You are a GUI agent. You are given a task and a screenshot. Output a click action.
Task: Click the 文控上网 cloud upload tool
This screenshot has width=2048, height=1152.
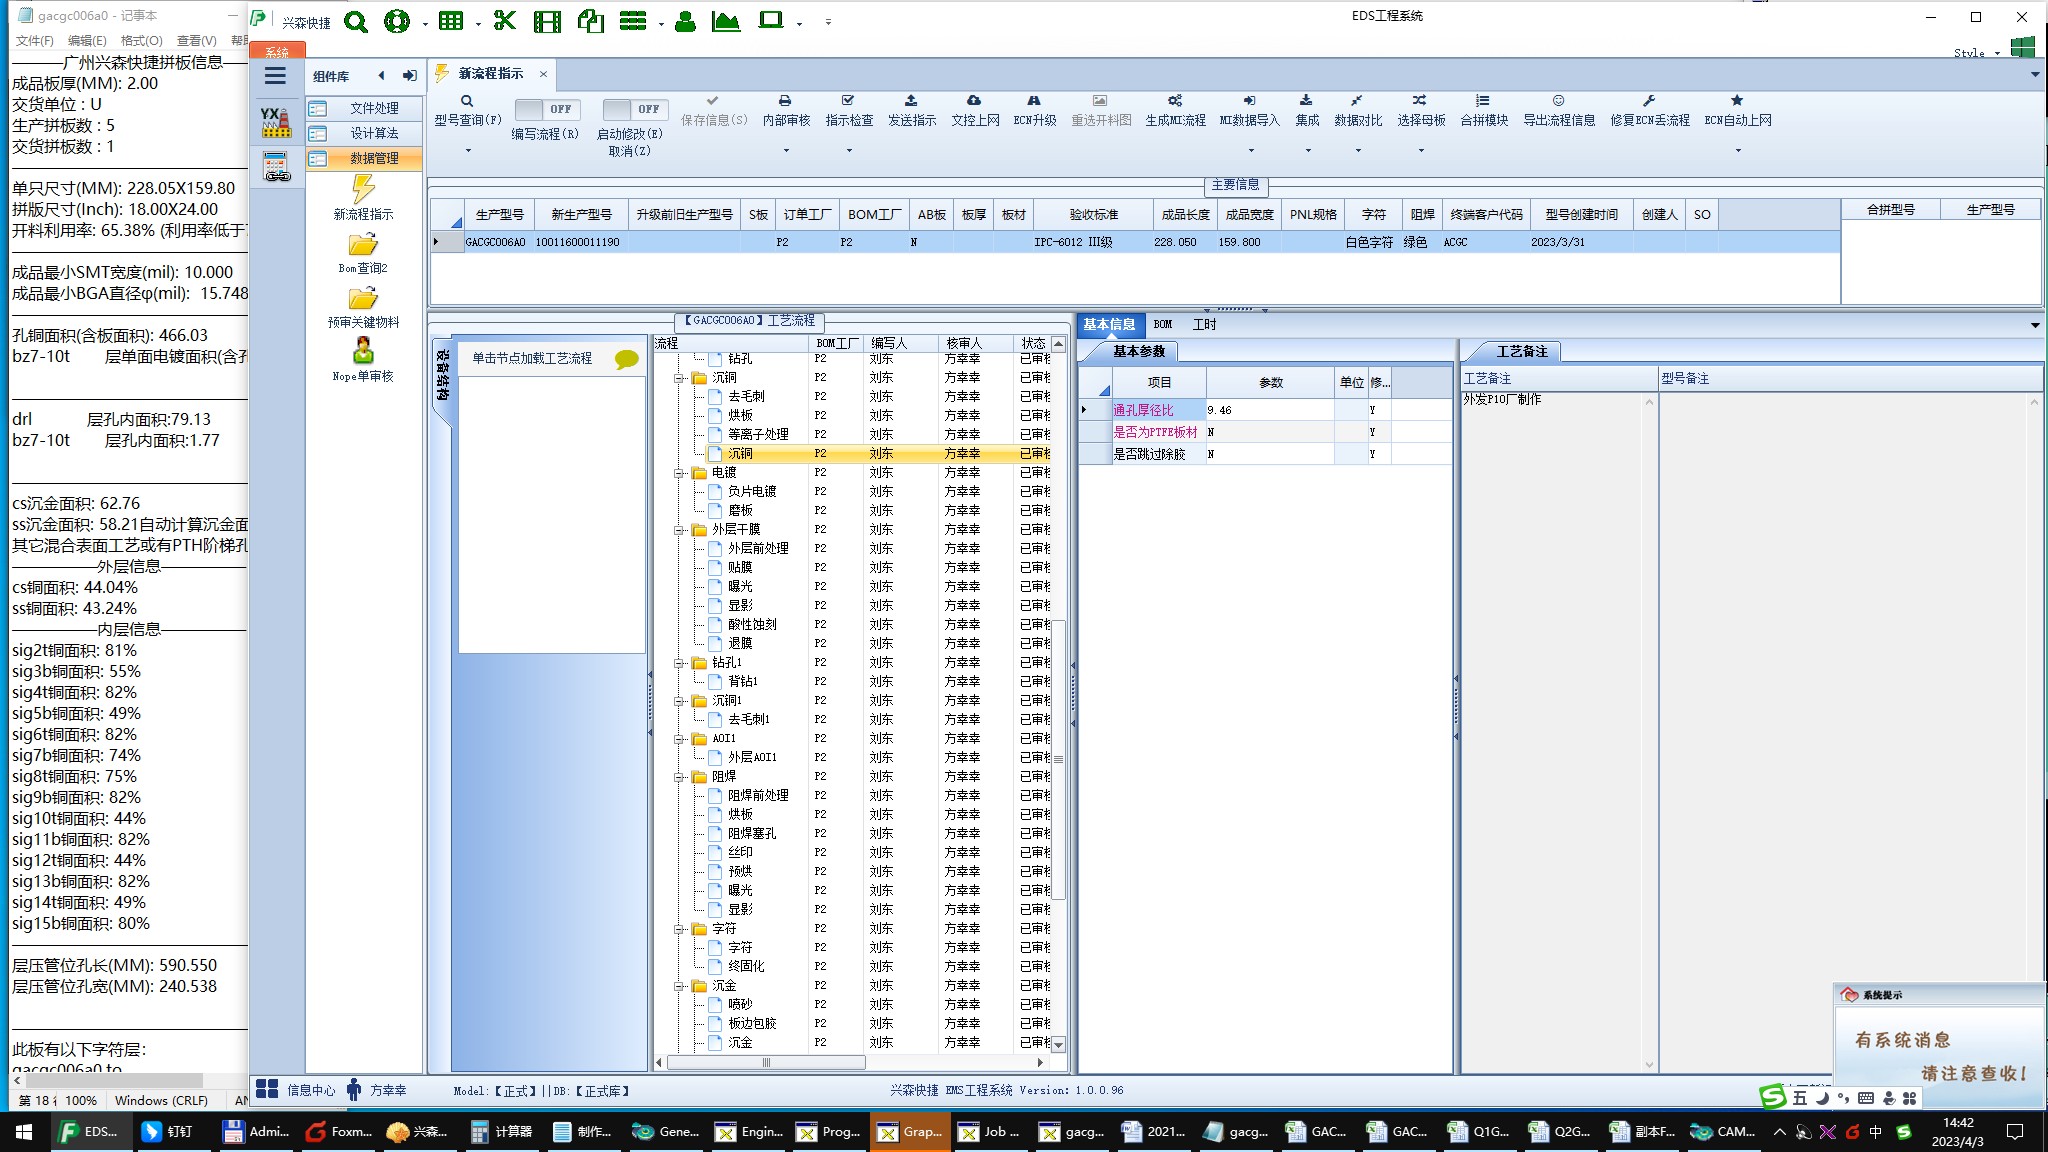click(974, 110)
